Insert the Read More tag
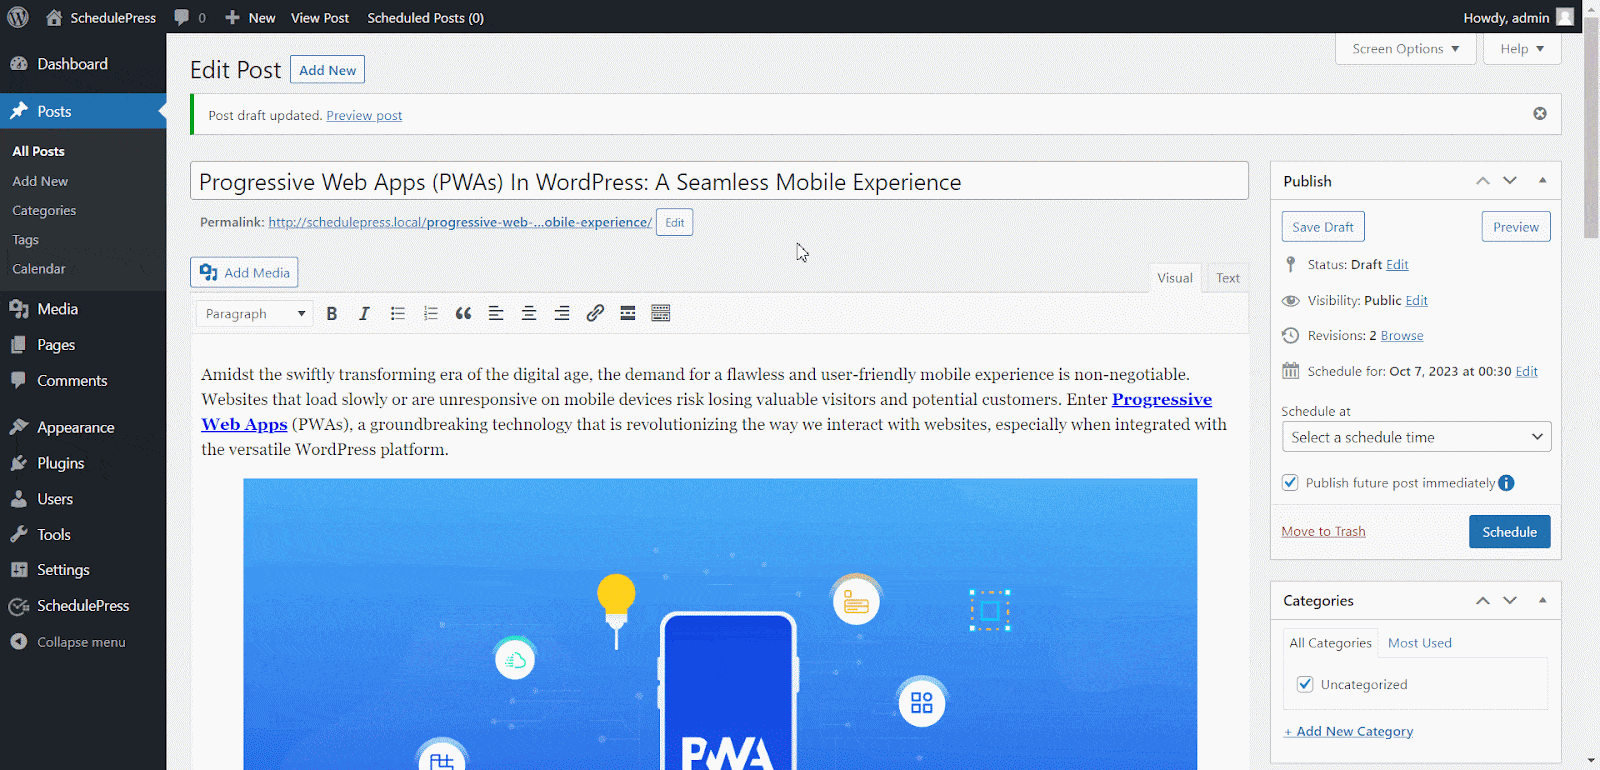Screen dimensions: 1600x770 (628, 313)
